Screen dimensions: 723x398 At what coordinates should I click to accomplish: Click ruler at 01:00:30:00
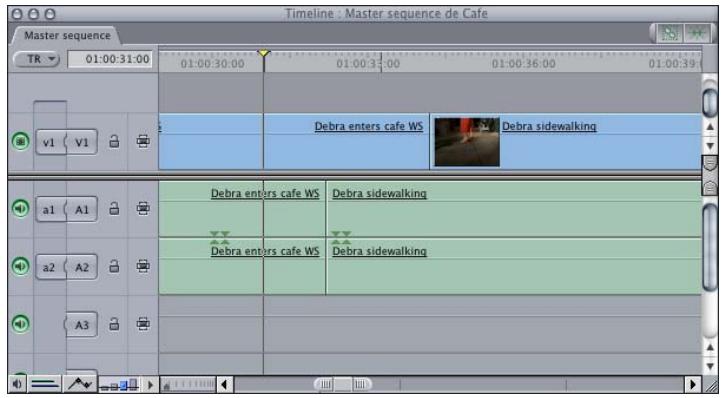[x=212, y=63]
